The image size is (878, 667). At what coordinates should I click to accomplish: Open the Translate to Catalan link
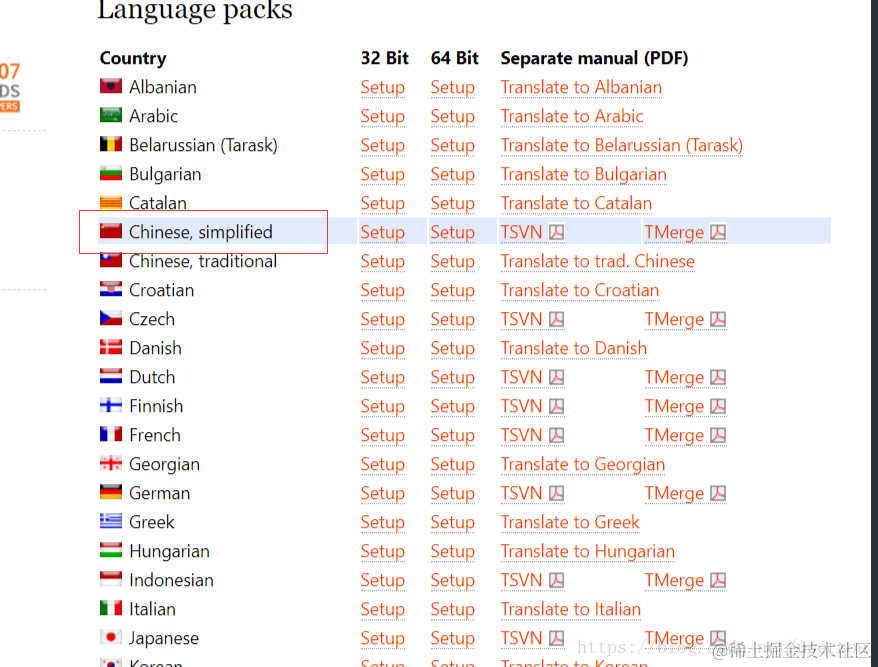(576, 203)
